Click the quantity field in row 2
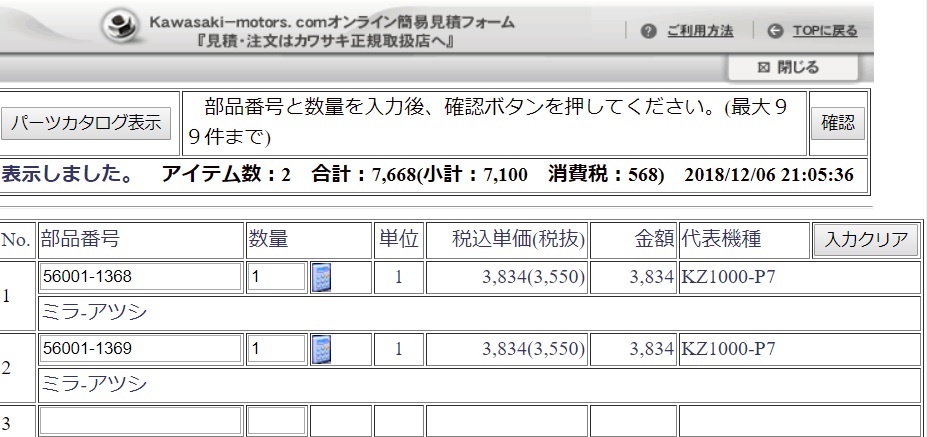This screenshot has height=437, width=927. (x=277, y=350)
